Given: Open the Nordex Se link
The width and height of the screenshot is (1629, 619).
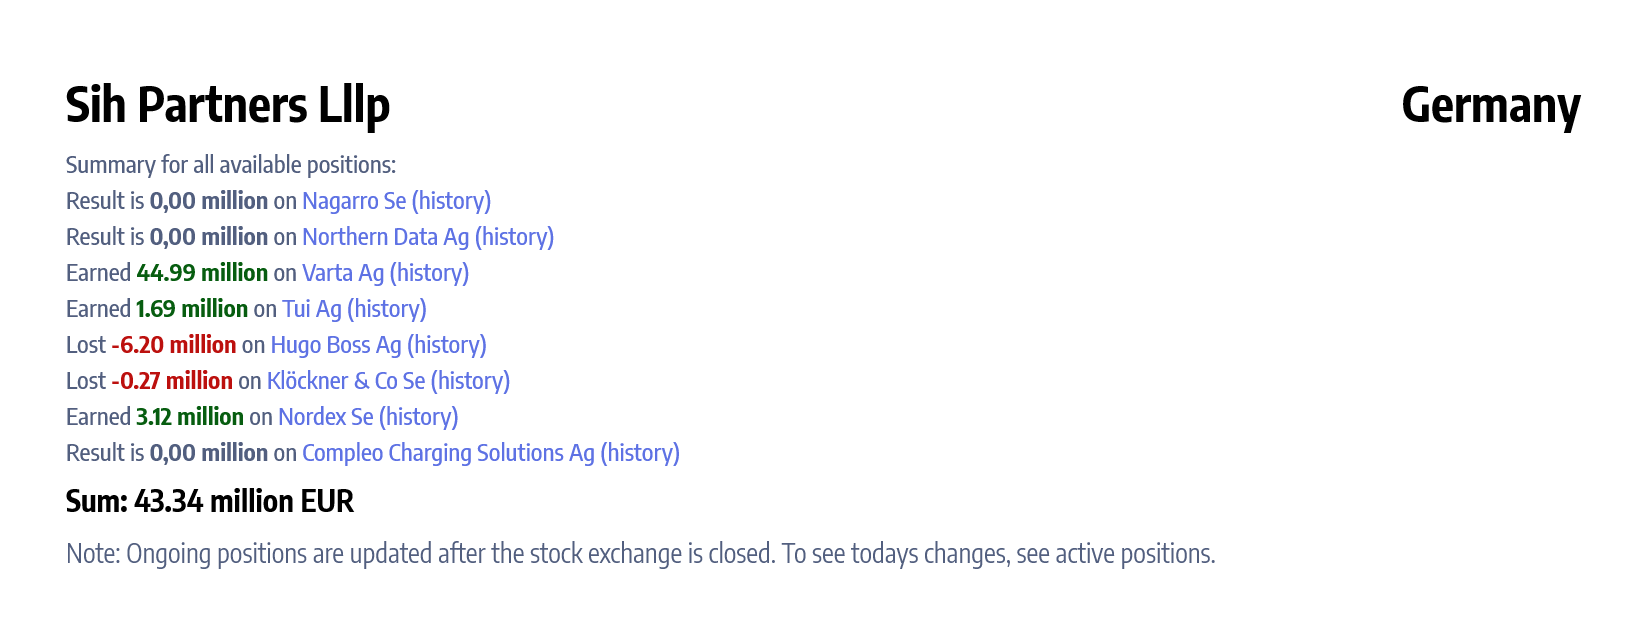Looking at the screenshot, I should [x=325, y=417].
